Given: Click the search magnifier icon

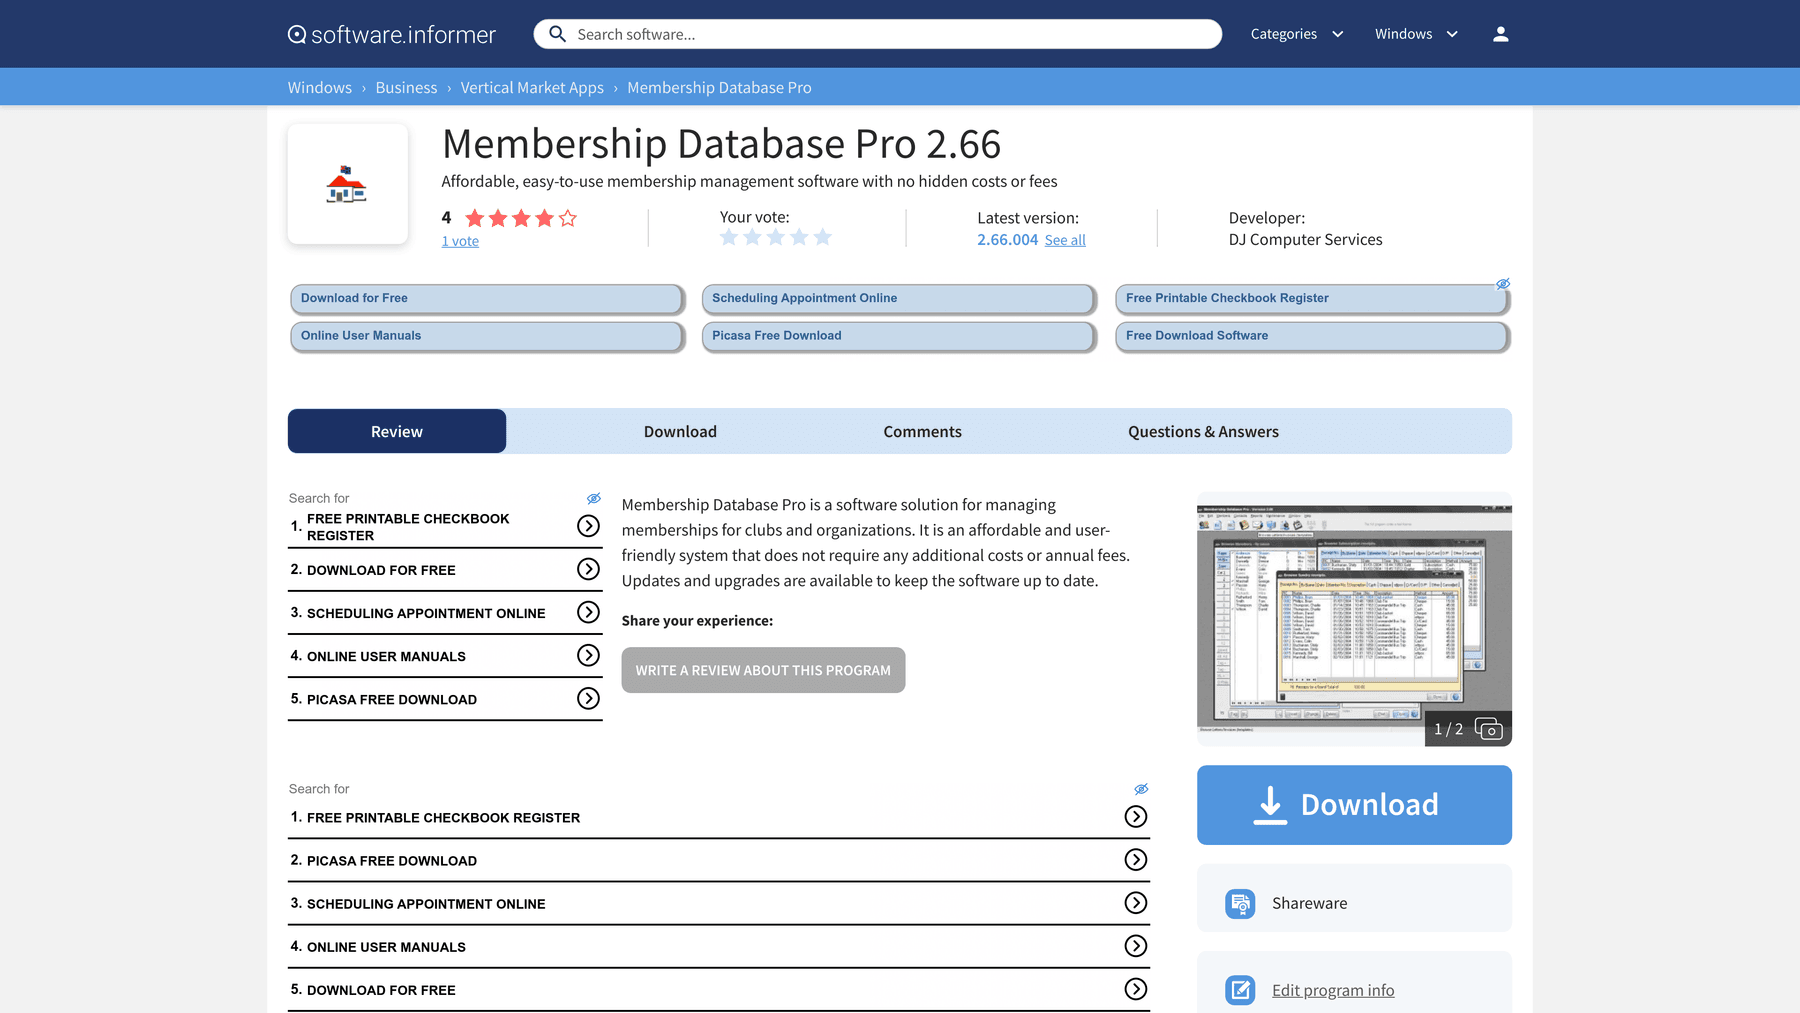Looking at the screenshot, I should (x=557, y=34).
